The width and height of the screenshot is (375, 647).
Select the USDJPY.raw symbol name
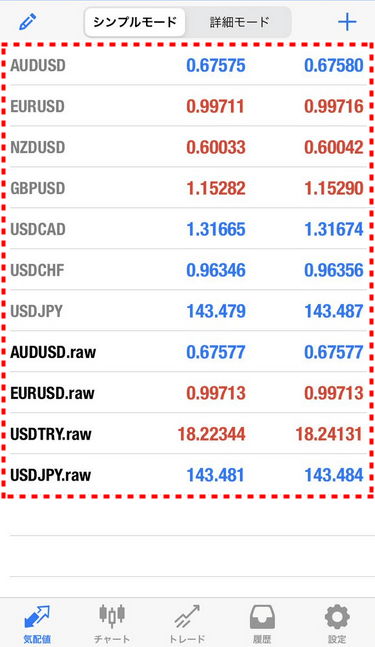coord(50,475)
